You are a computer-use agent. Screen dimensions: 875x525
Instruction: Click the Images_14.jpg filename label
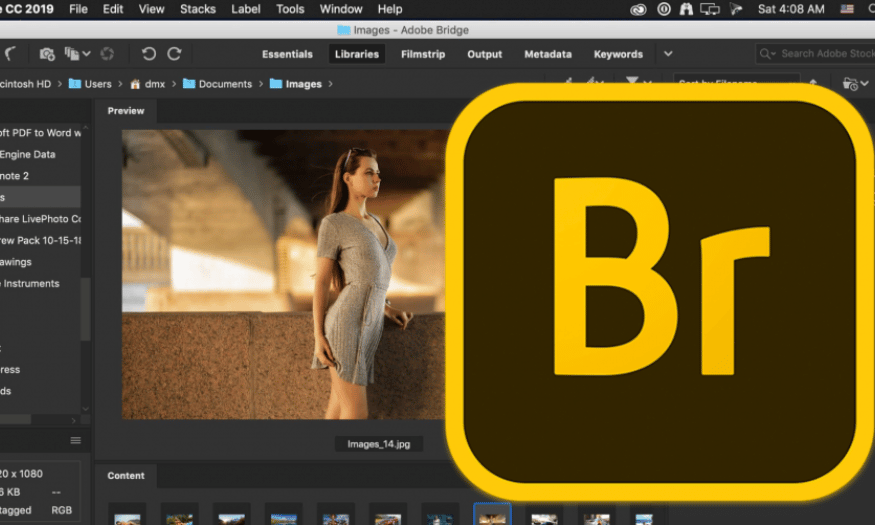[x=378, y=444]
